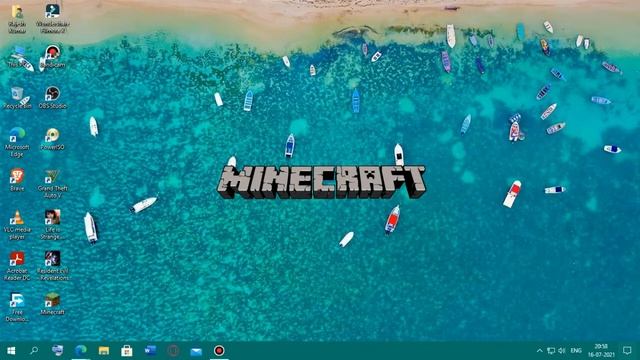Select the VLC media player shortcut
The image size is (640, 360).
click(x=17, y=225)
